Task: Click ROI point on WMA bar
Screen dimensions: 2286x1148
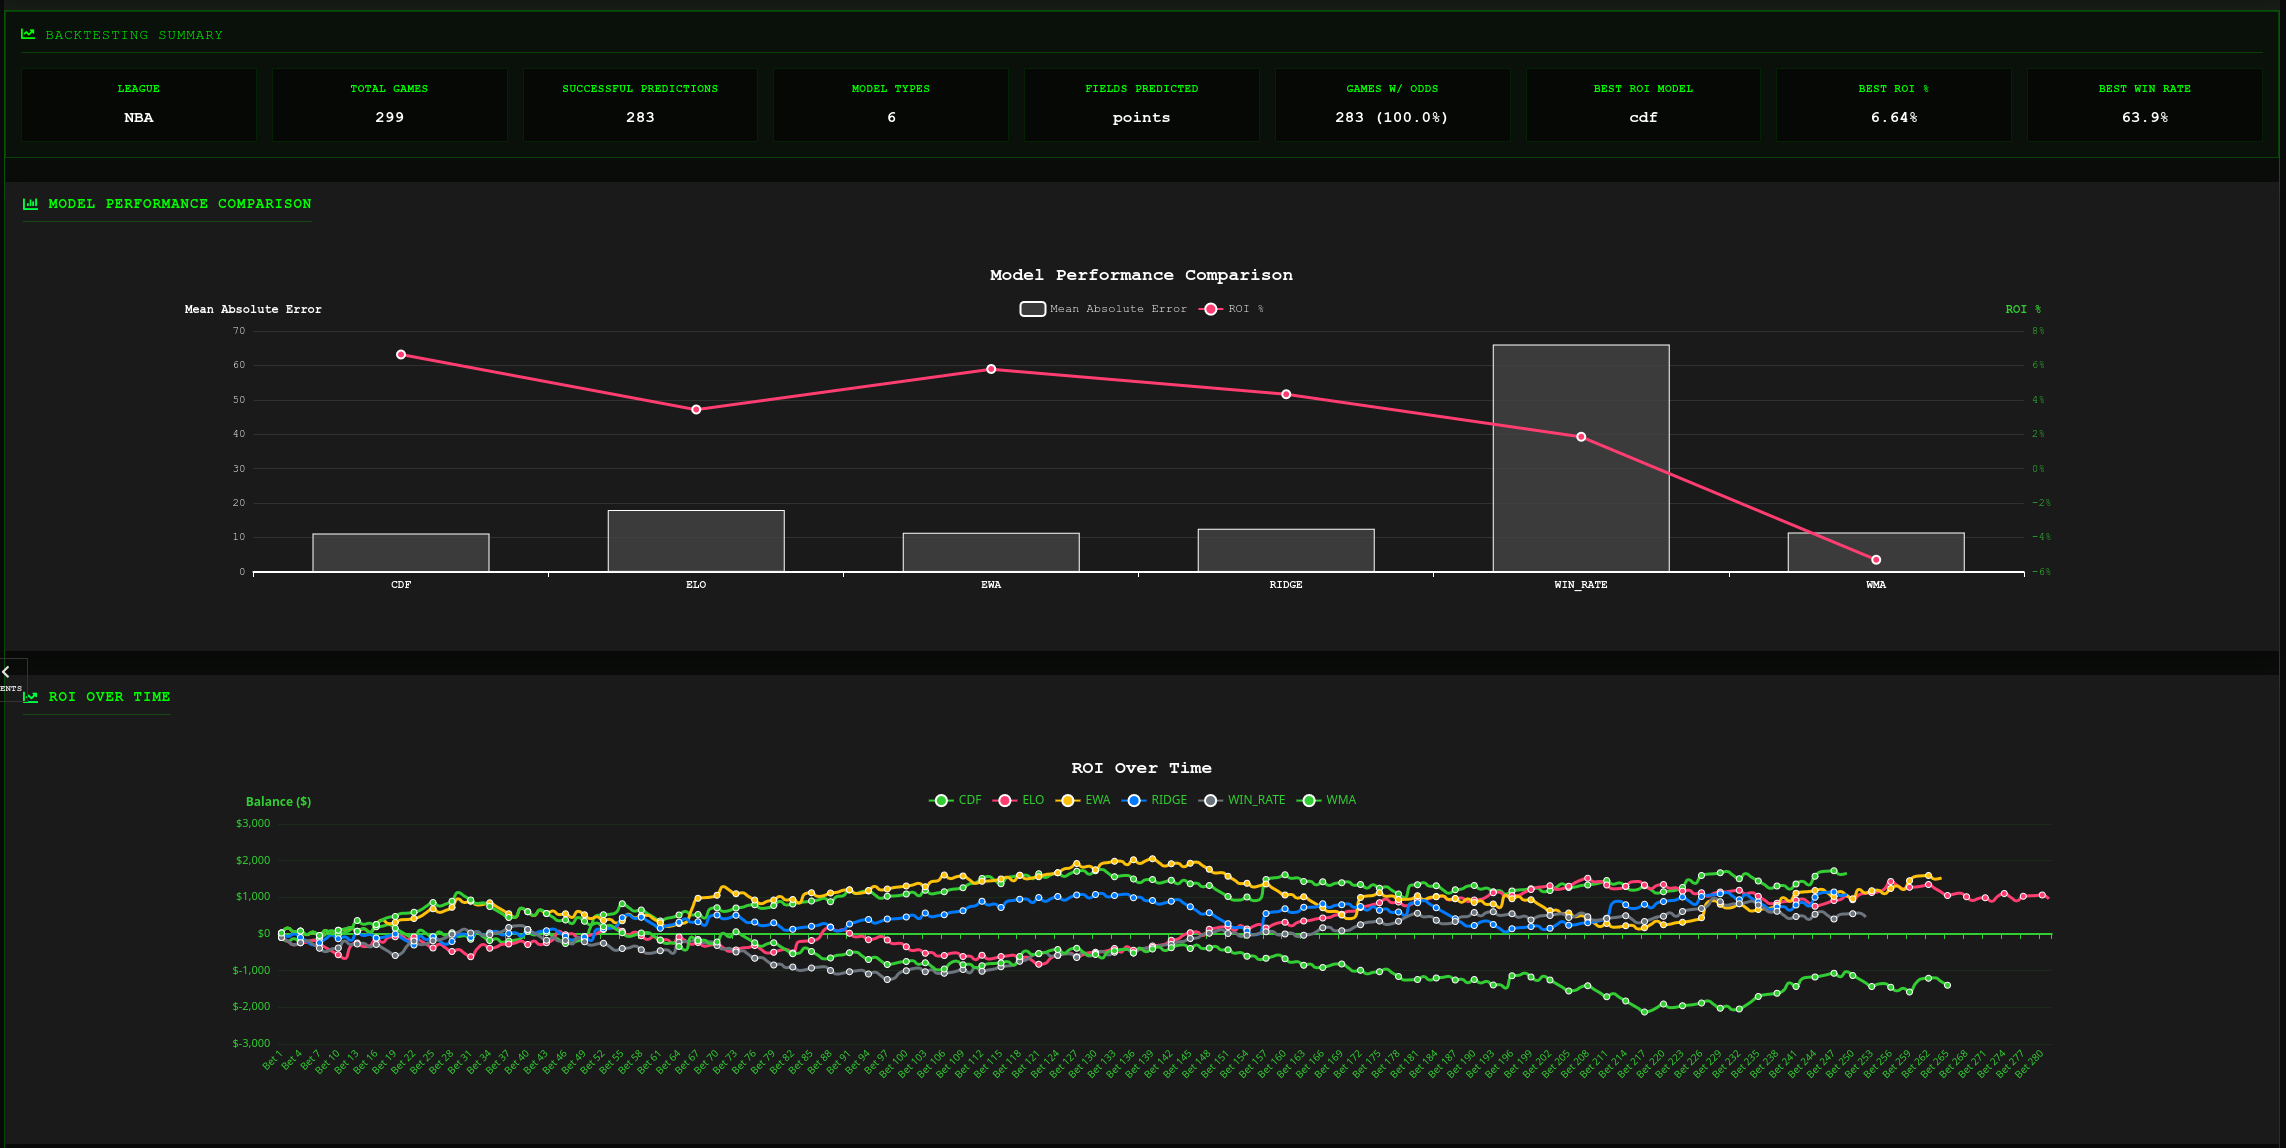Action: coord(1876,560)
